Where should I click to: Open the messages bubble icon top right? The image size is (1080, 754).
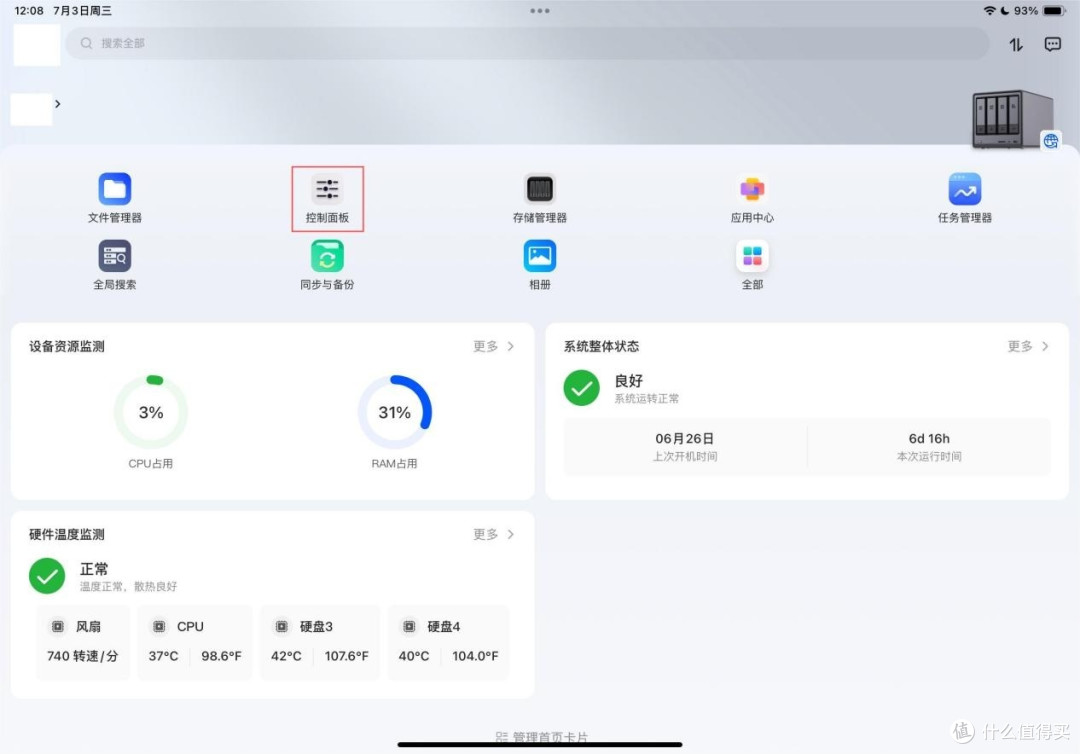tap(1052, 44)
